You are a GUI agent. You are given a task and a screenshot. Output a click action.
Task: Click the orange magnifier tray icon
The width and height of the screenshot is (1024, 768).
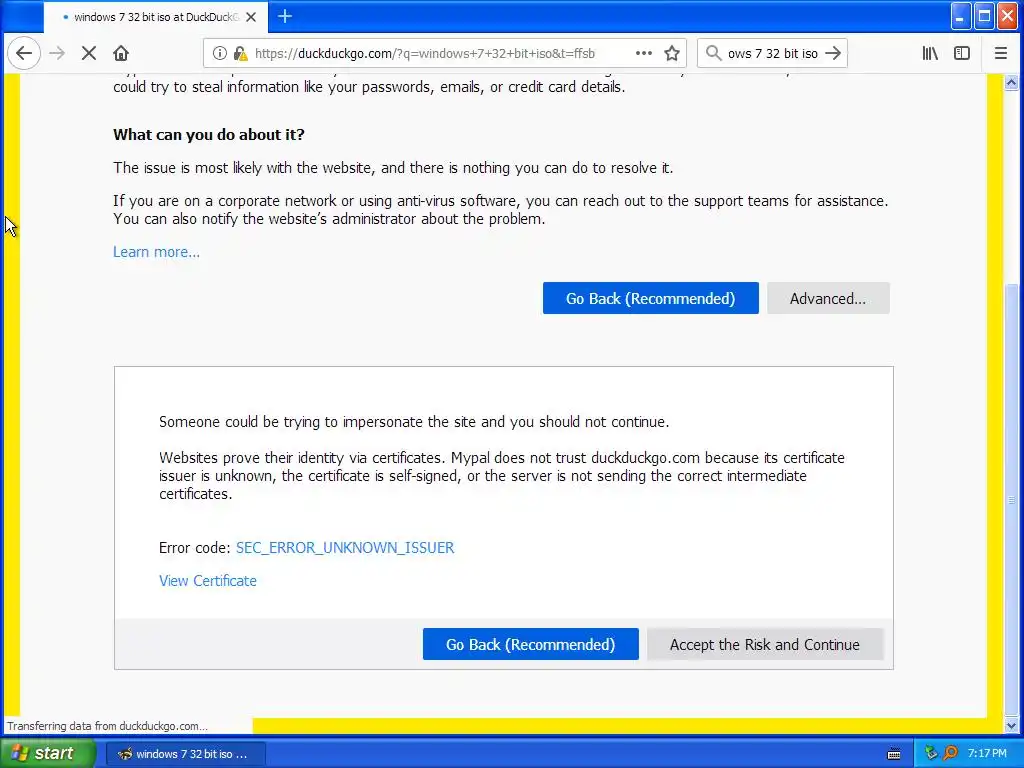pyautogui.click(x=950, y=754)
